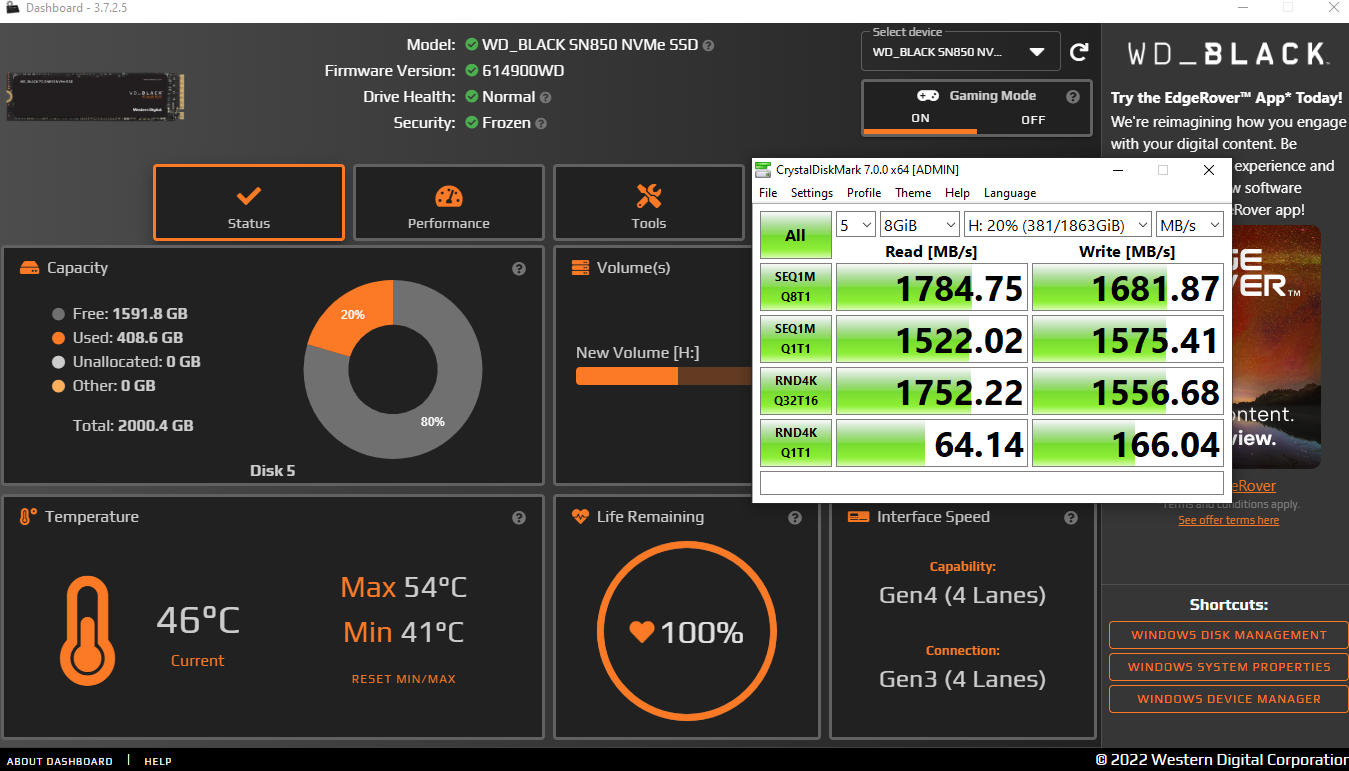Open Help link in footer
Image resolution: width=1349 pixels, height=771 pixels.
[x=158, y=761]
